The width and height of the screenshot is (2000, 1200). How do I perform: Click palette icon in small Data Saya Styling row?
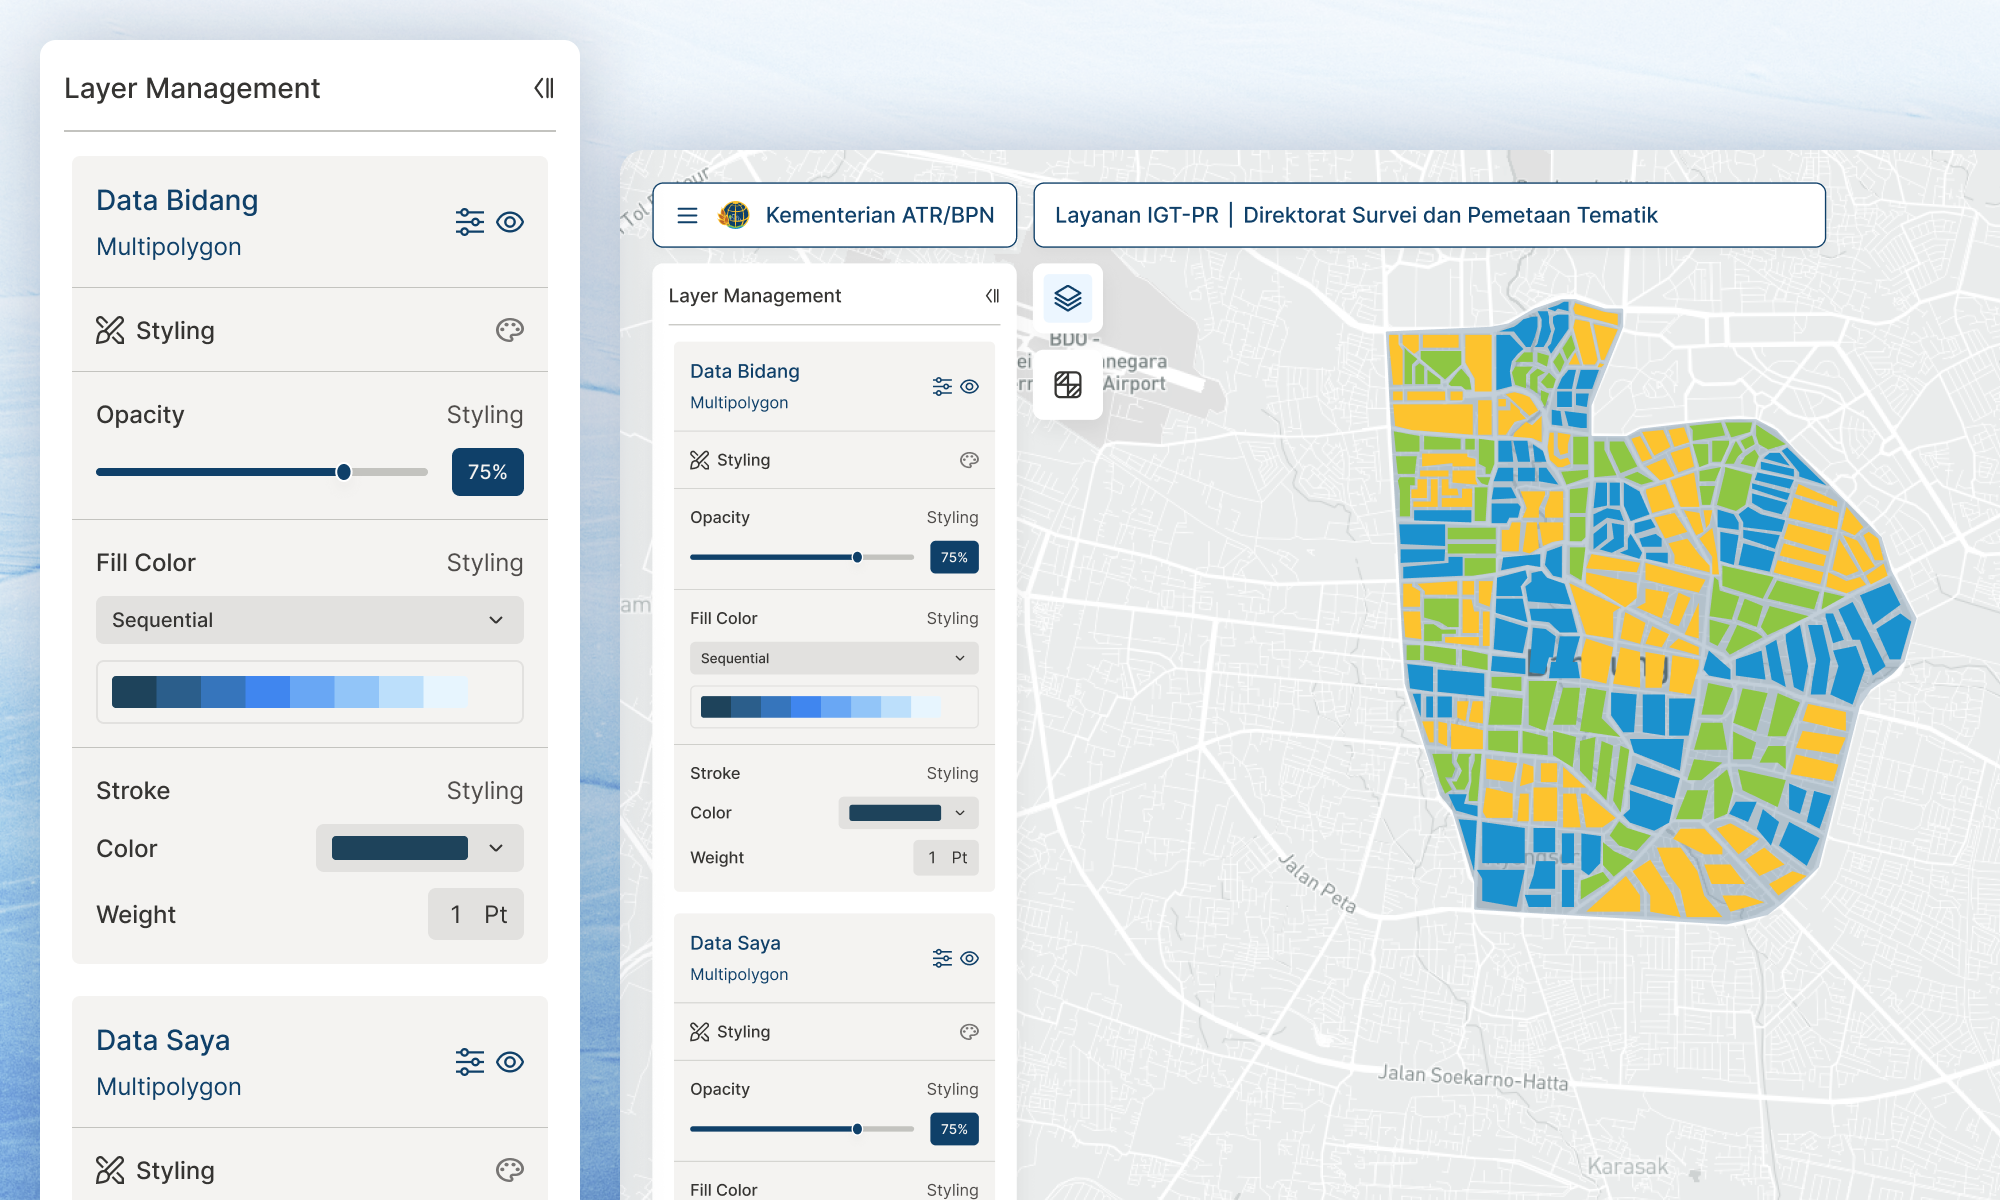tap(968, 1032)
